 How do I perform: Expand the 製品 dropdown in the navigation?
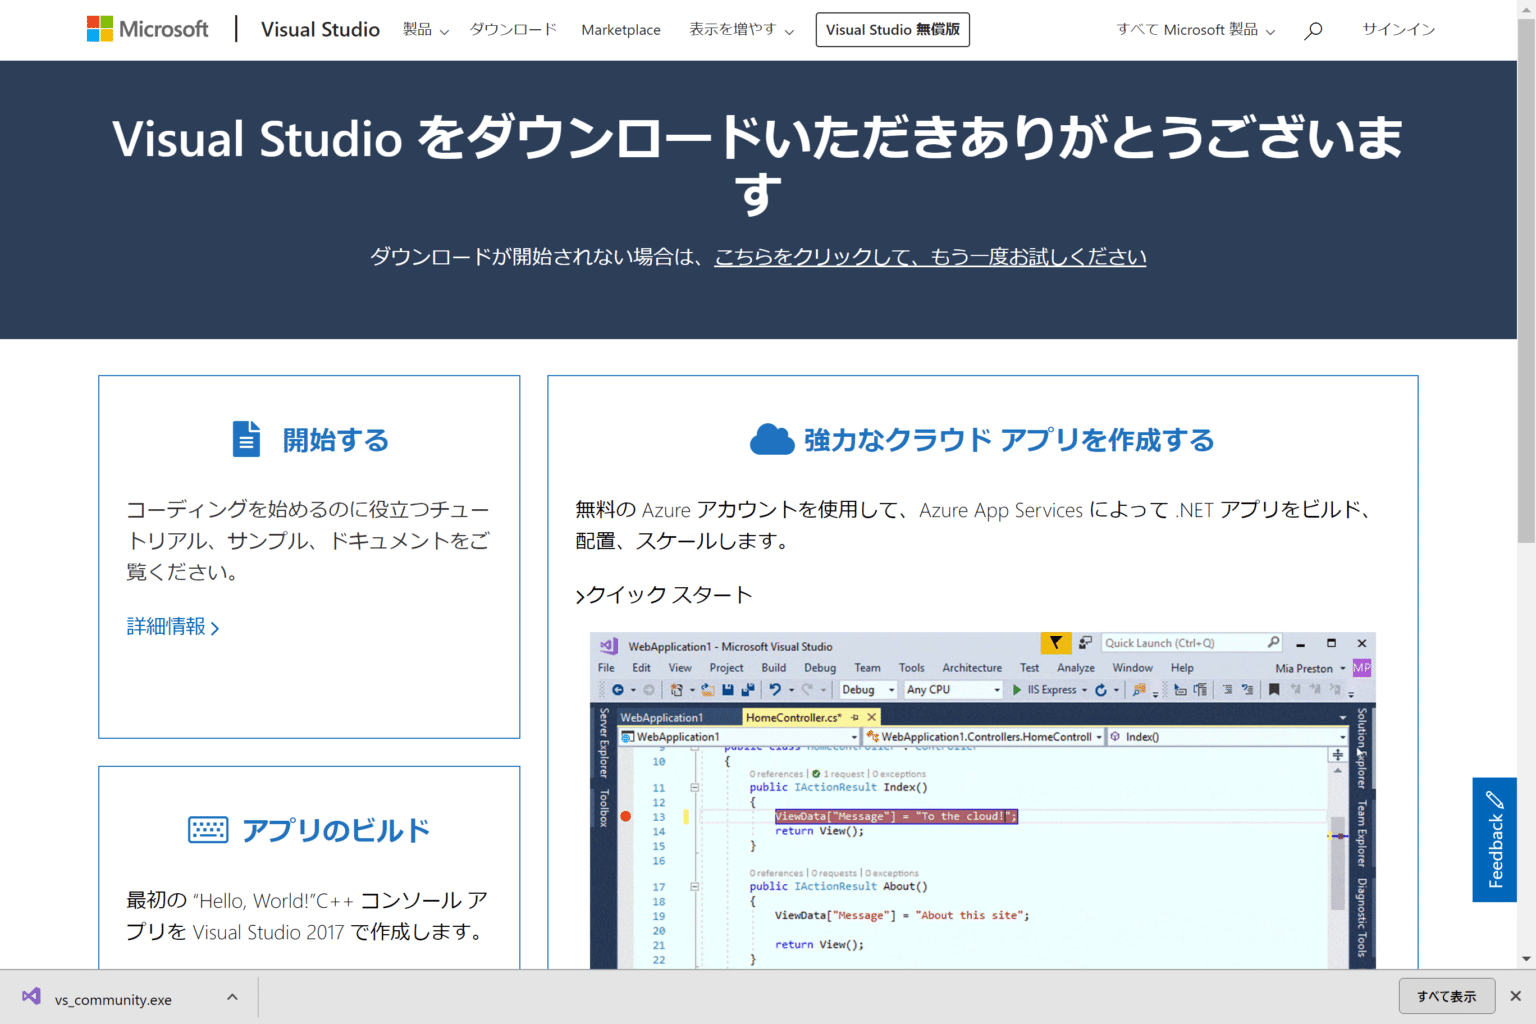424,30
